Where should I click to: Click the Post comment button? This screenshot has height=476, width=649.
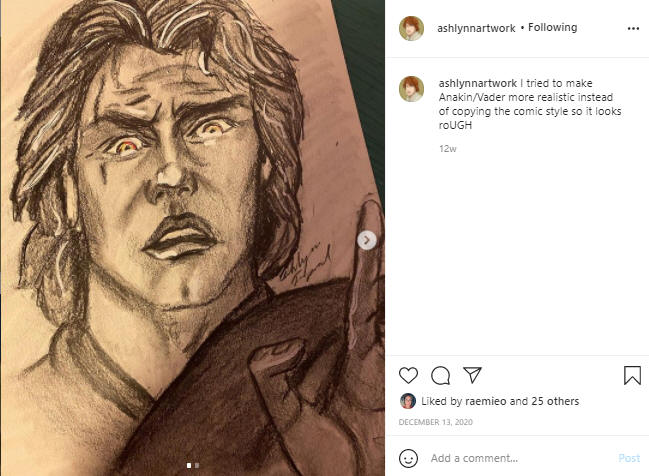[629, 458]
